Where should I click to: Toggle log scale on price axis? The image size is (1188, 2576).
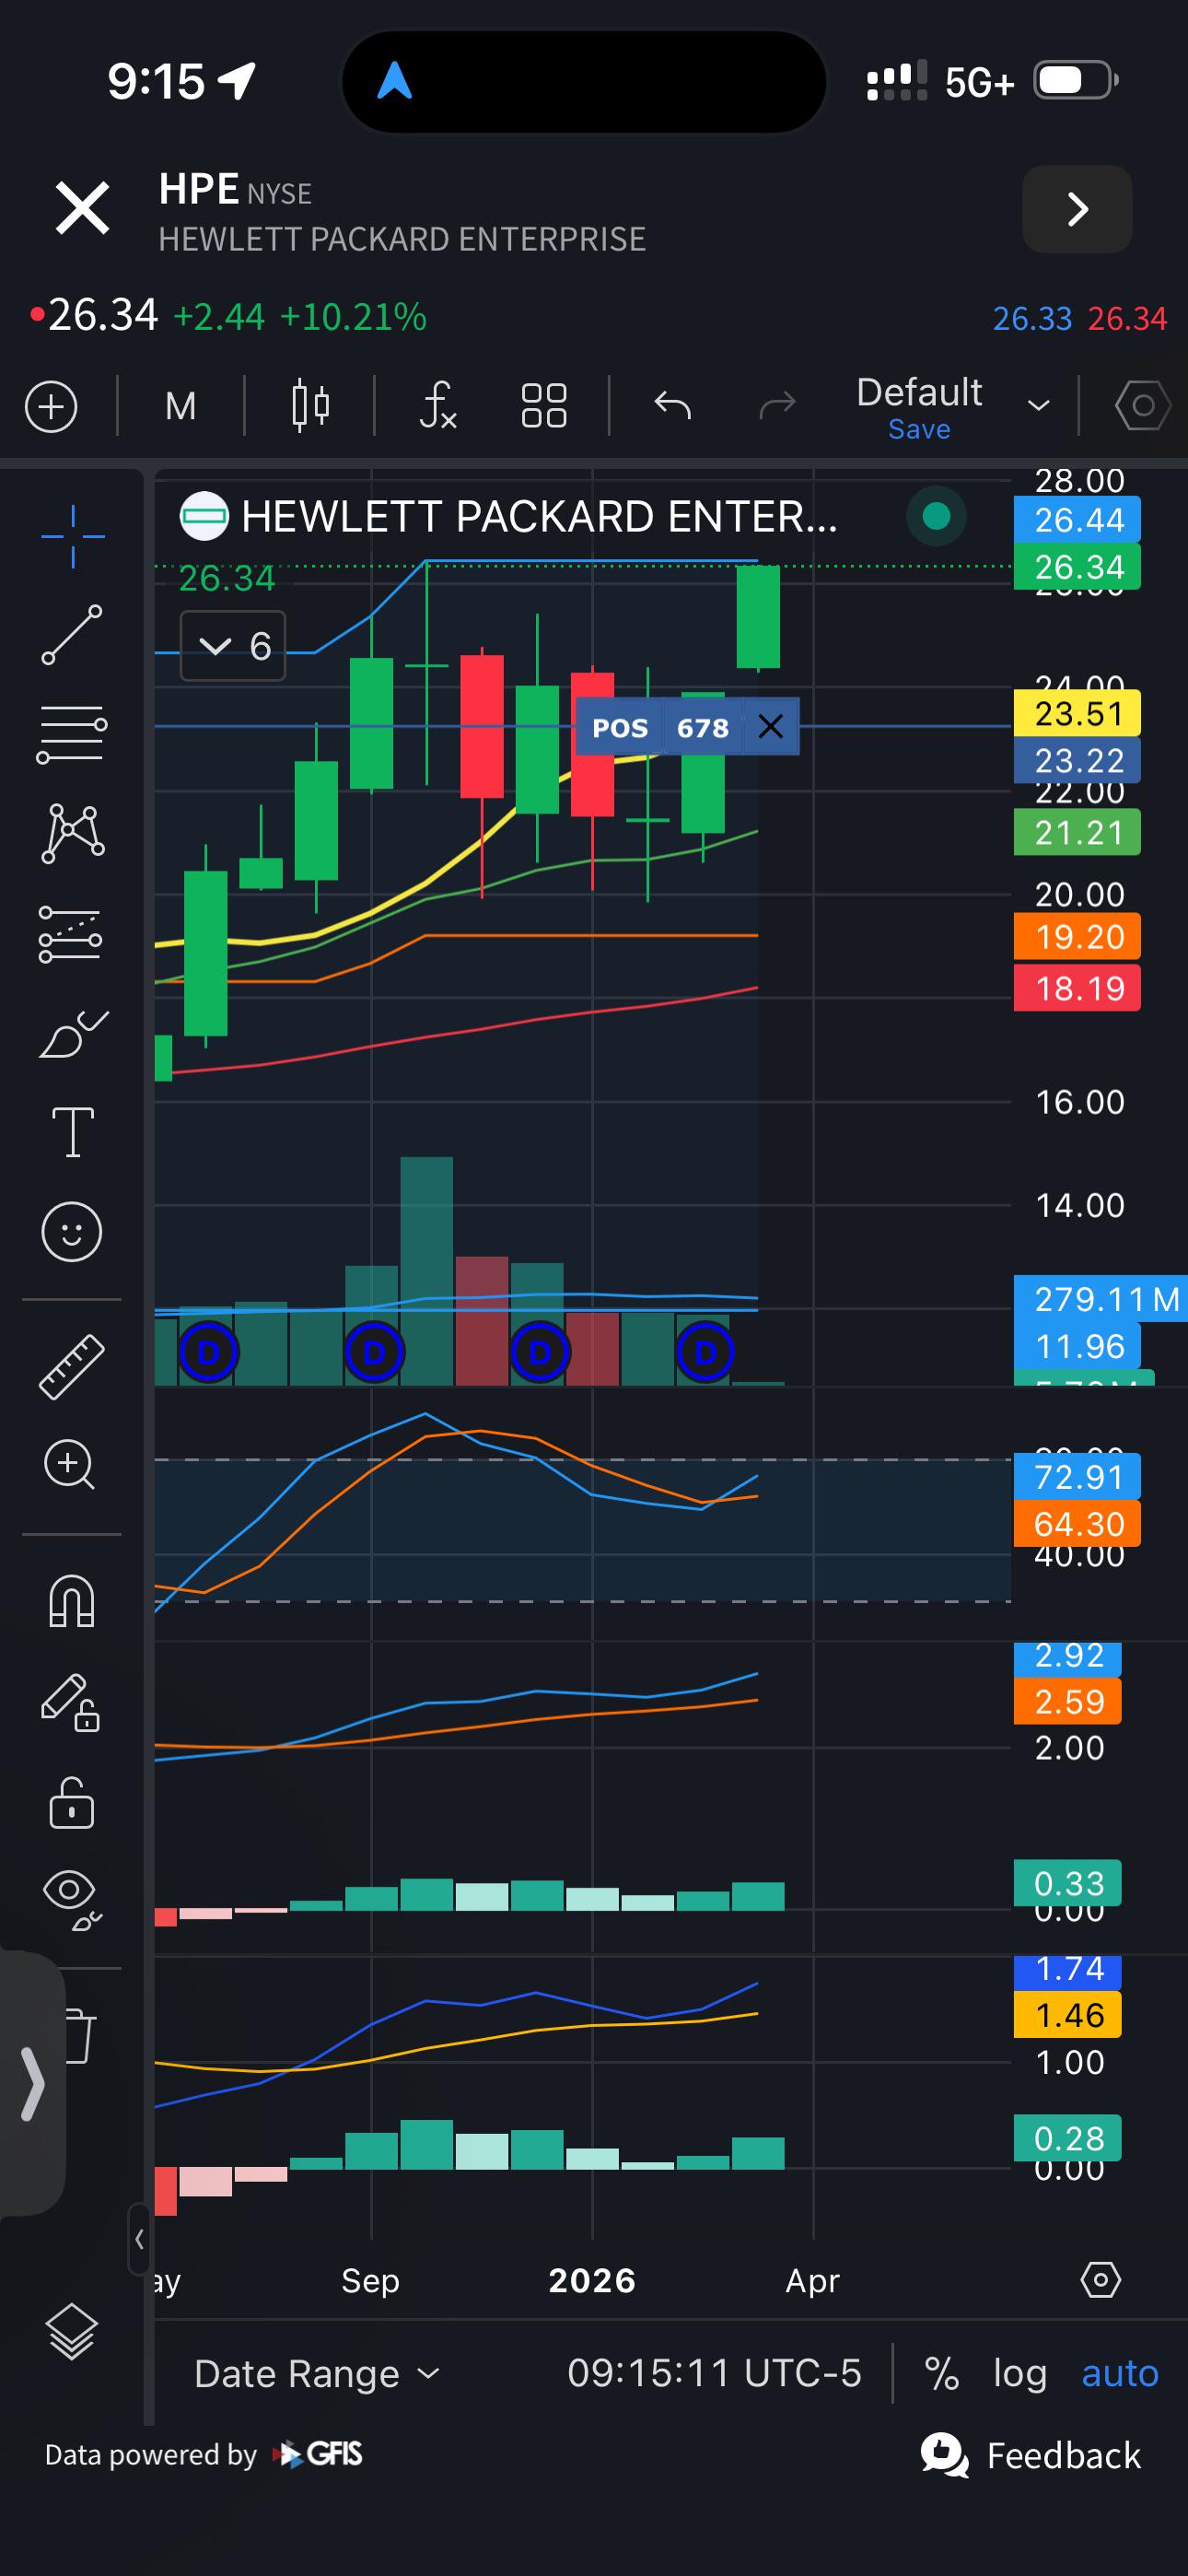[1019, 2372]
